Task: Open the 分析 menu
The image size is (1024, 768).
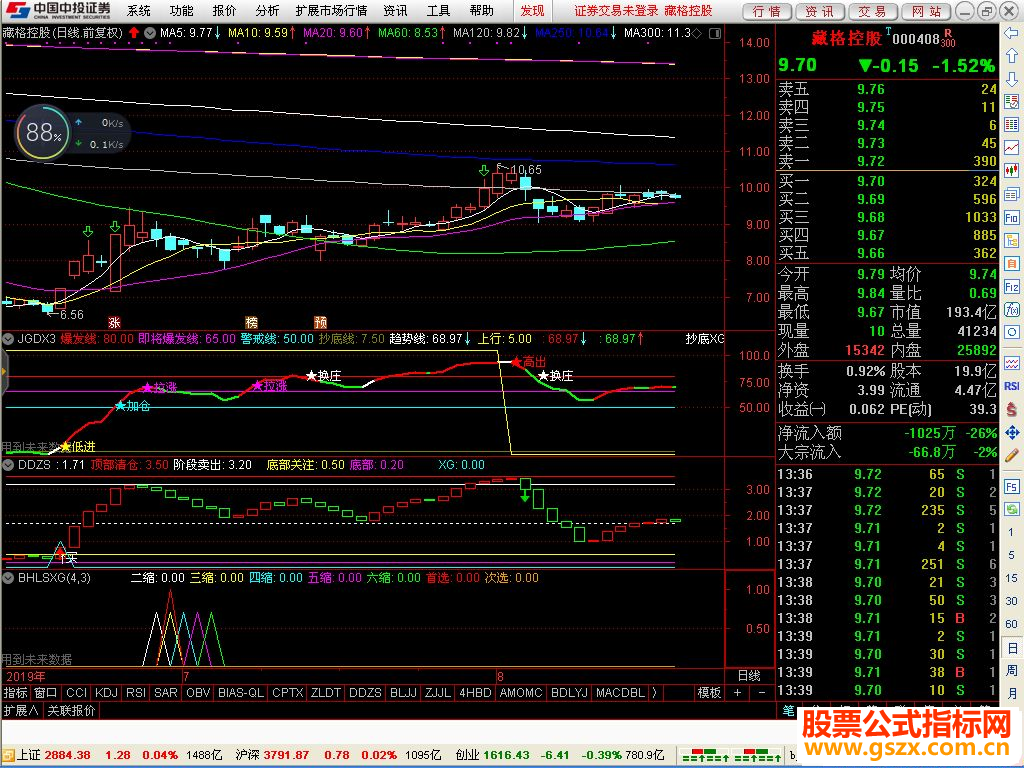Action: [x=267, y=10]
